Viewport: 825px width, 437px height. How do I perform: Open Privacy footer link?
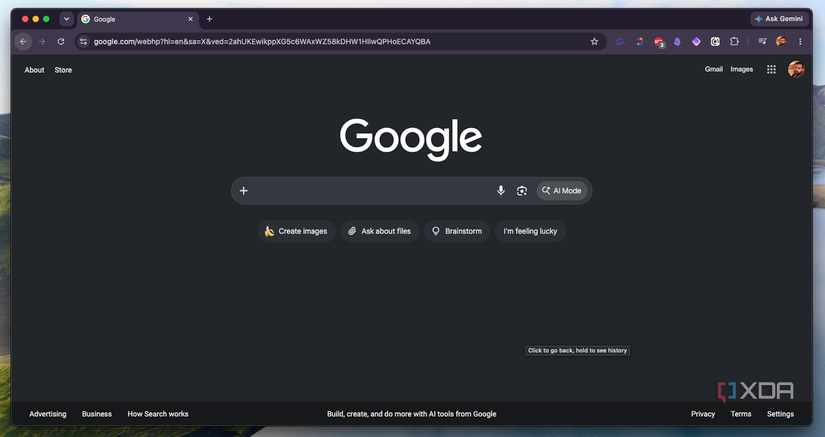click(x=703, y=414)
